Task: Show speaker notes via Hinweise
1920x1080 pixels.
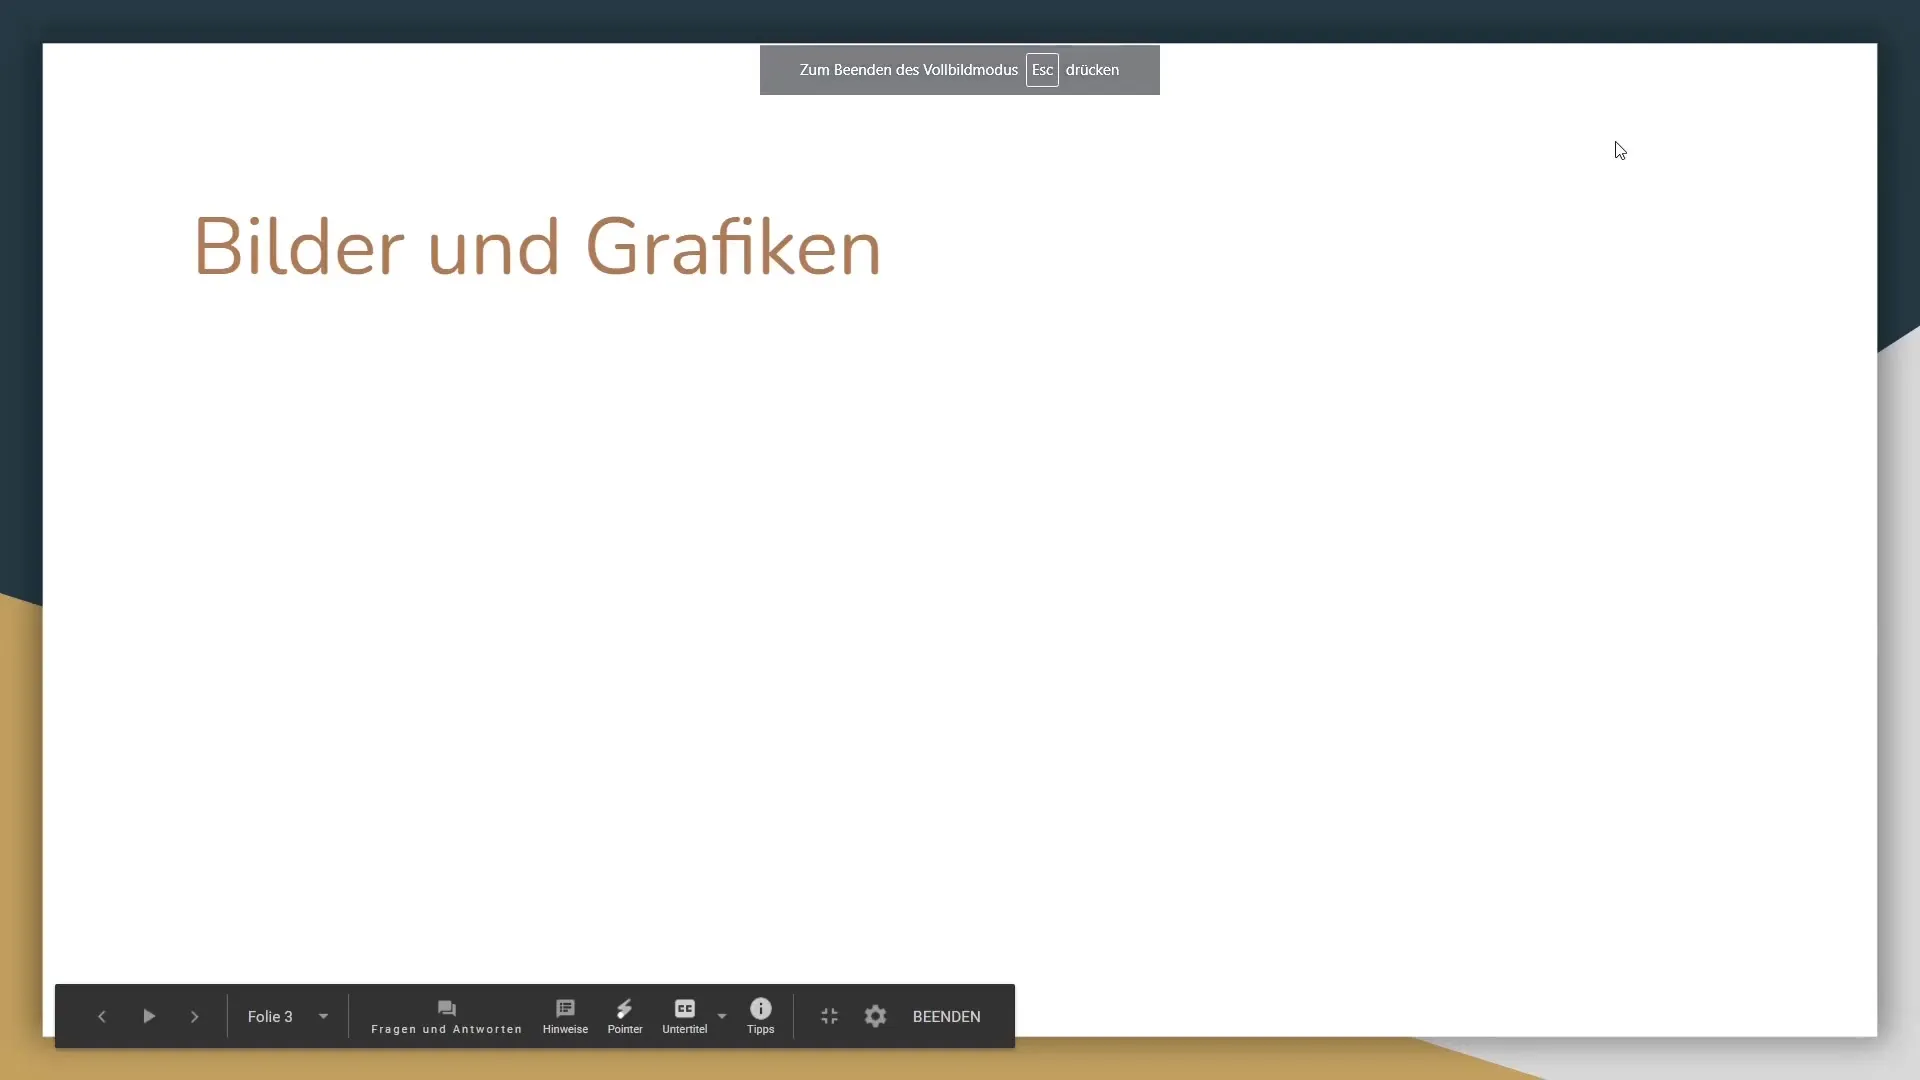Action: pos(565,1016)
